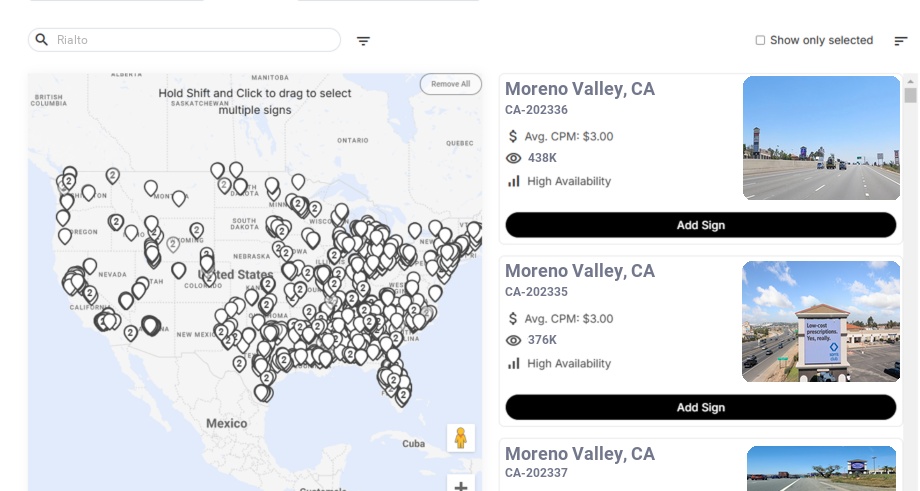
Task: Click the search magnifier icon
Action: pyautogui.click(x=42, y=40)
